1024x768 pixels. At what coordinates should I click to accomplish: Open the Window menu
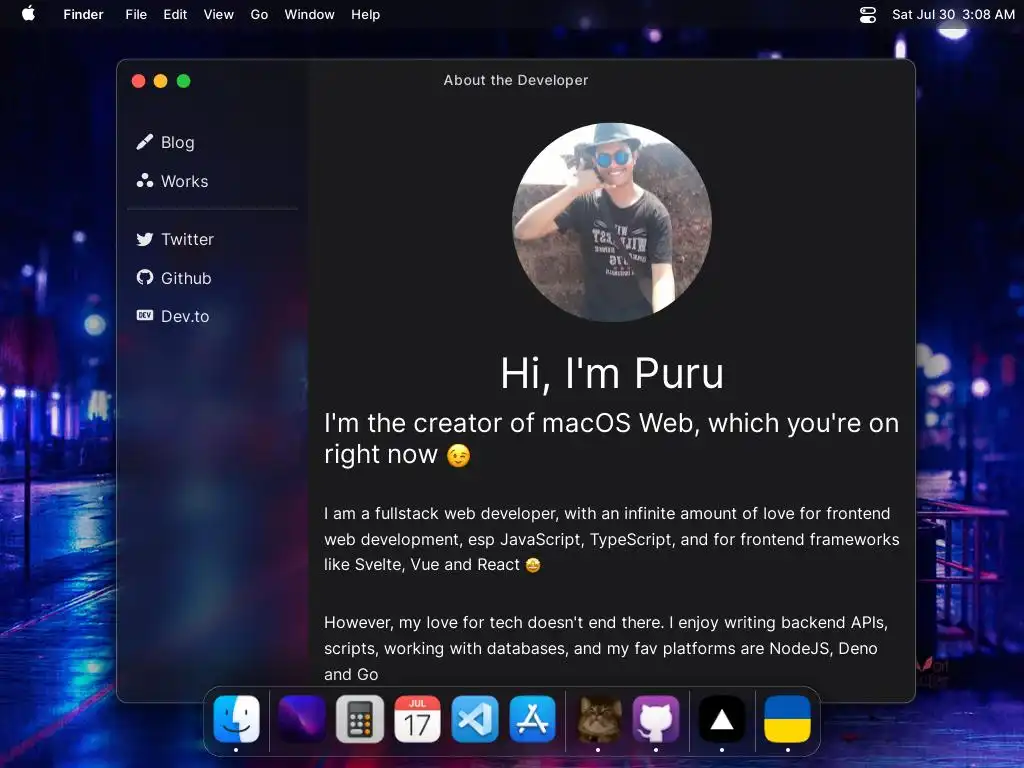coord(309,14)
